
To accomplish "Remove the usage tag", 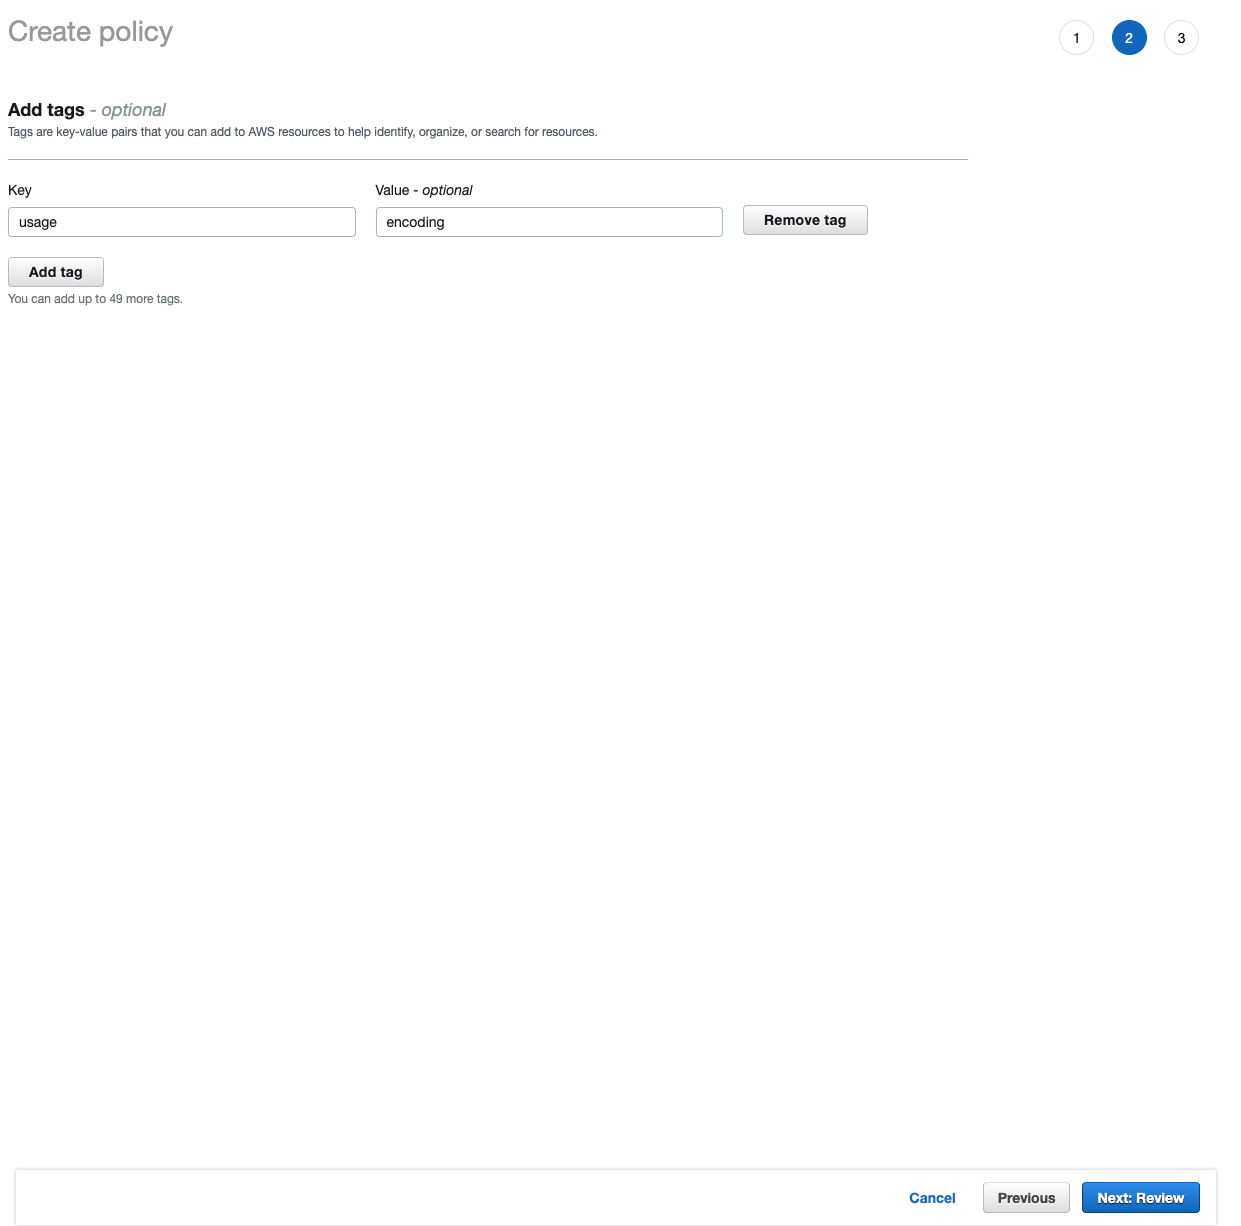I will 804,220.
